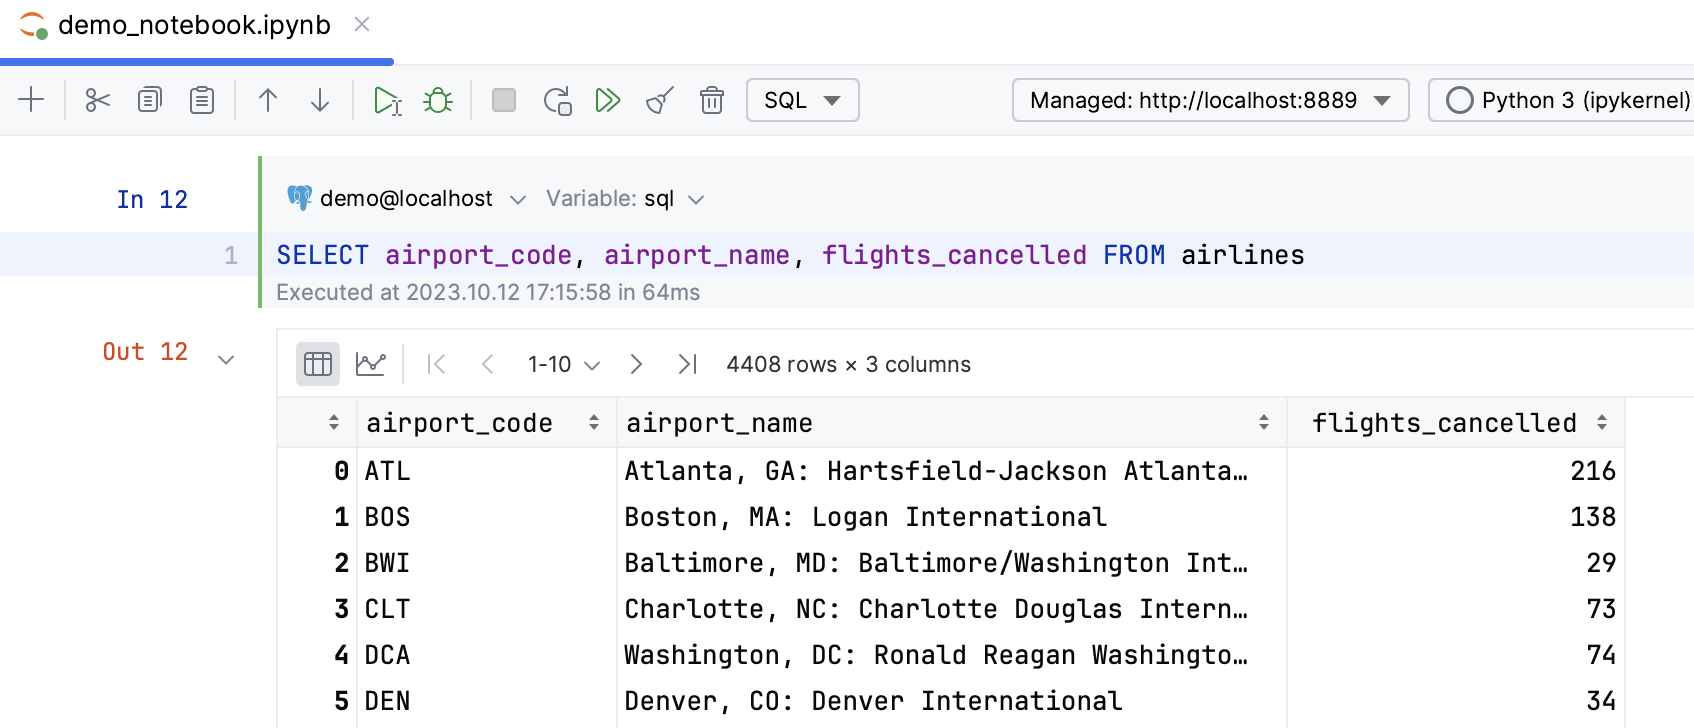Click the Baltimore, MD airport name cell
This screenshot has height=728, width=1694.
coord(951,563)
